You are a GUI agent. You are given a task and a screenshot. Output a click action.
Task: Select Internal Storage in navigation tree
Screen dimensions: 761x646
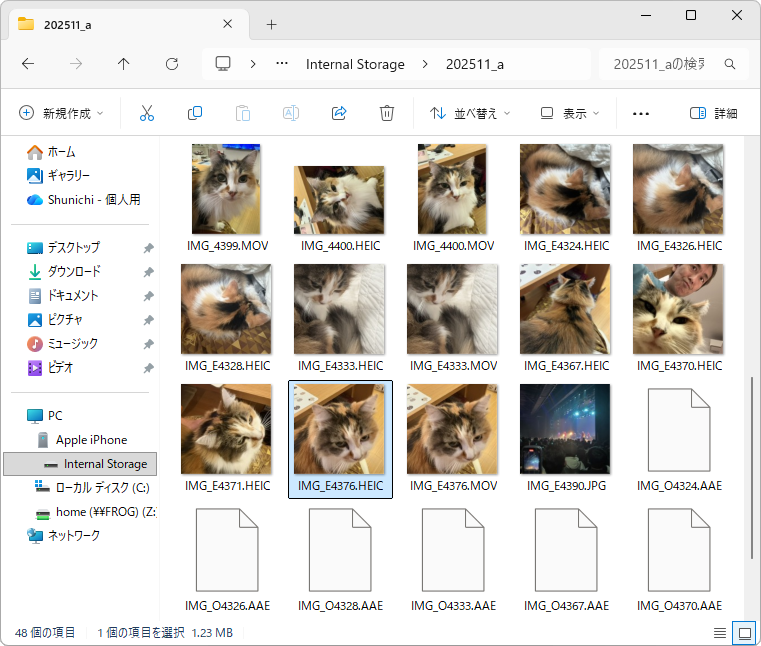coord(80,464)
